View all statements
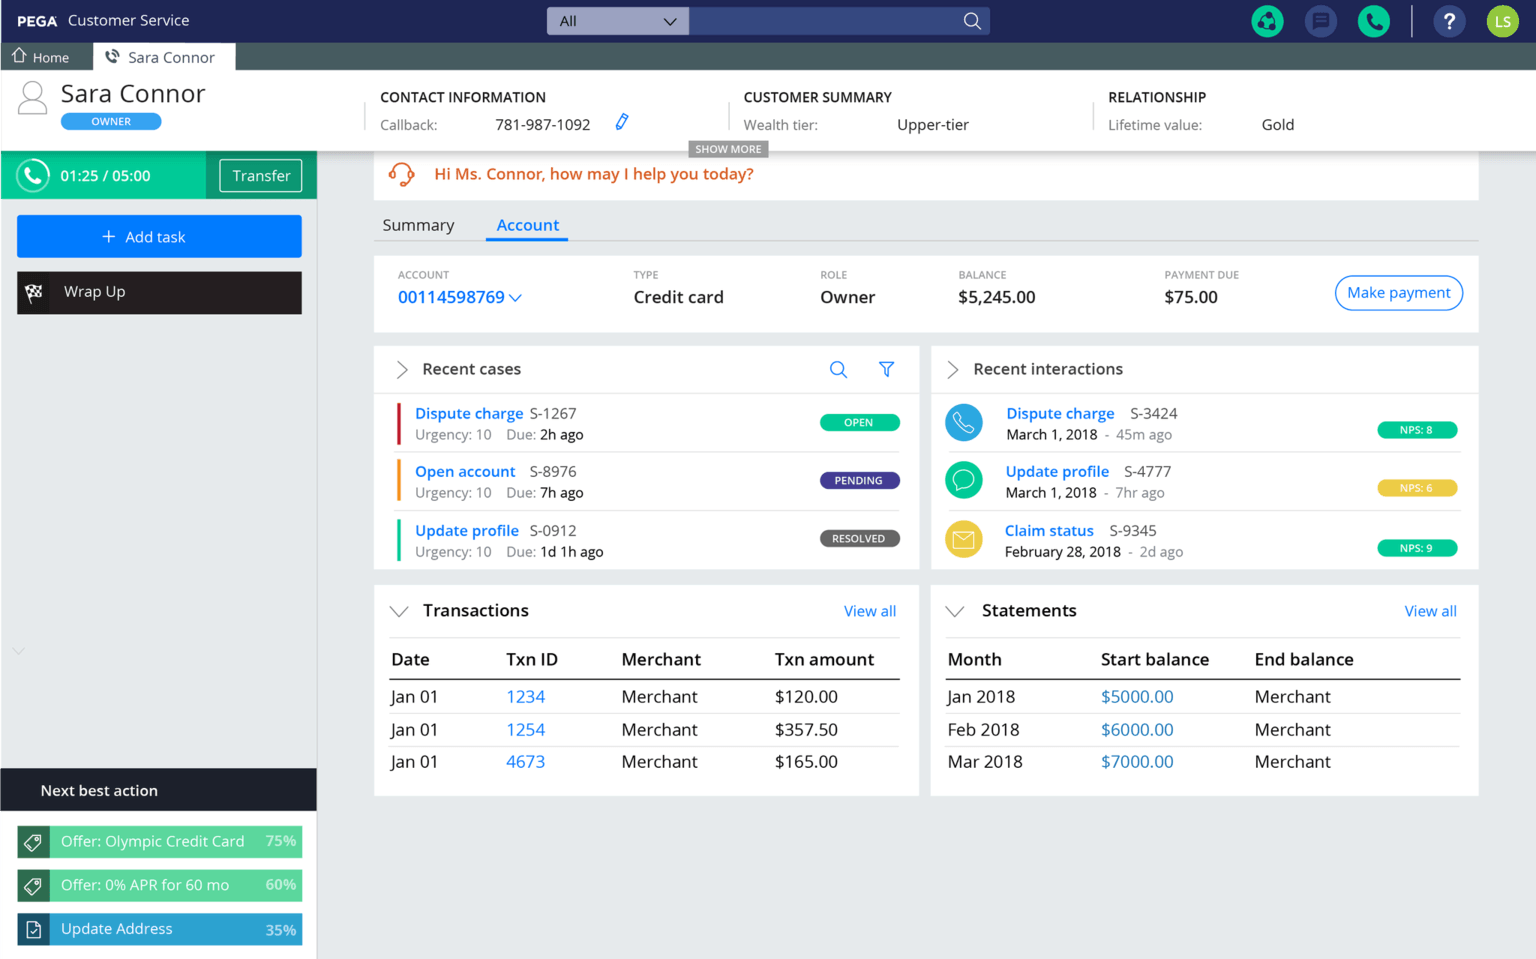Screen dimensions: 1536x959 tap(1430, 611)
